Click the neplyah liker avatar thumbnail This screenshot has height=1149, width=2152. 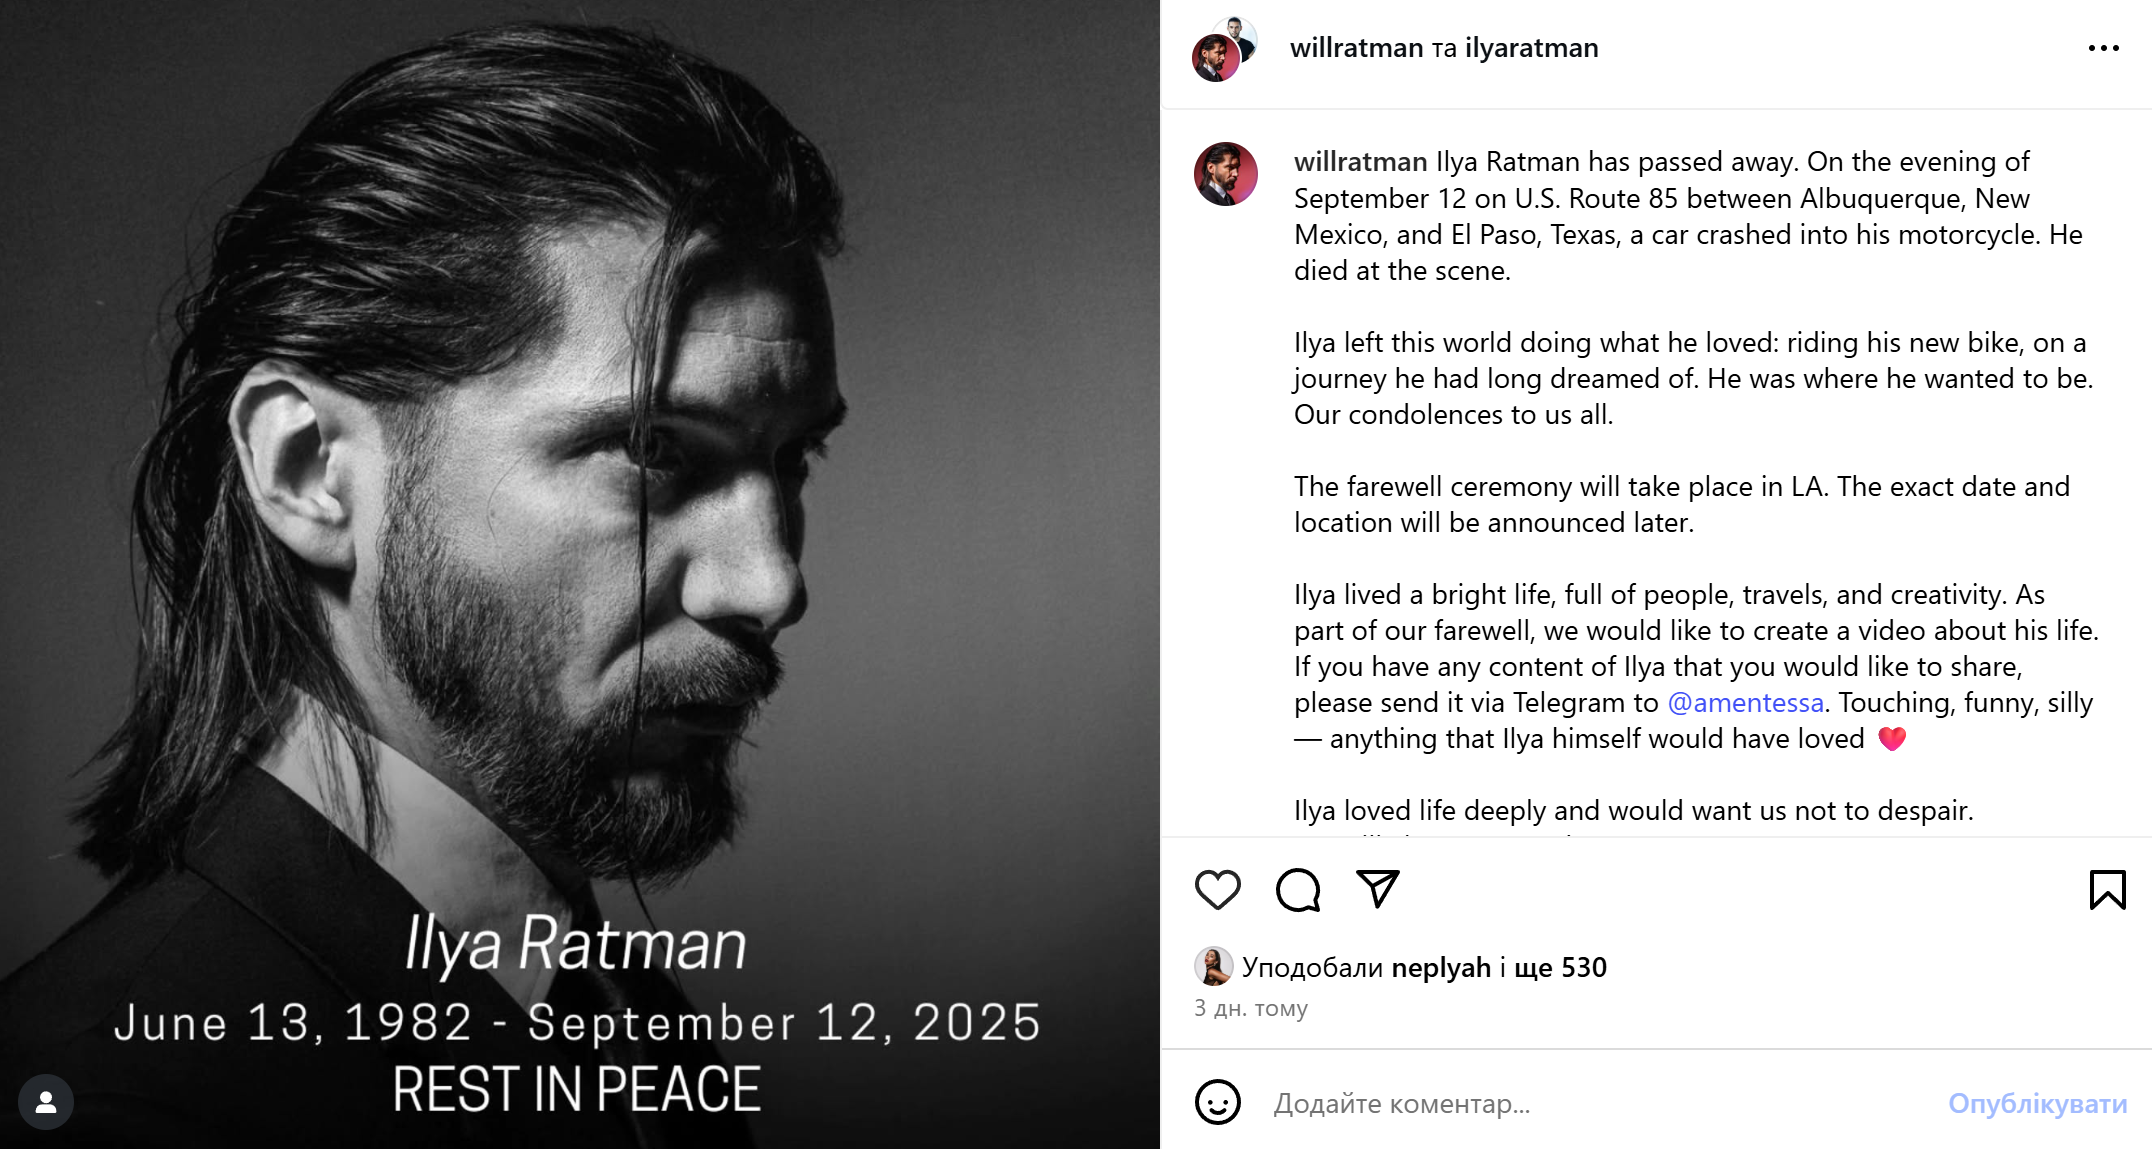click(x=1213, y=966)
